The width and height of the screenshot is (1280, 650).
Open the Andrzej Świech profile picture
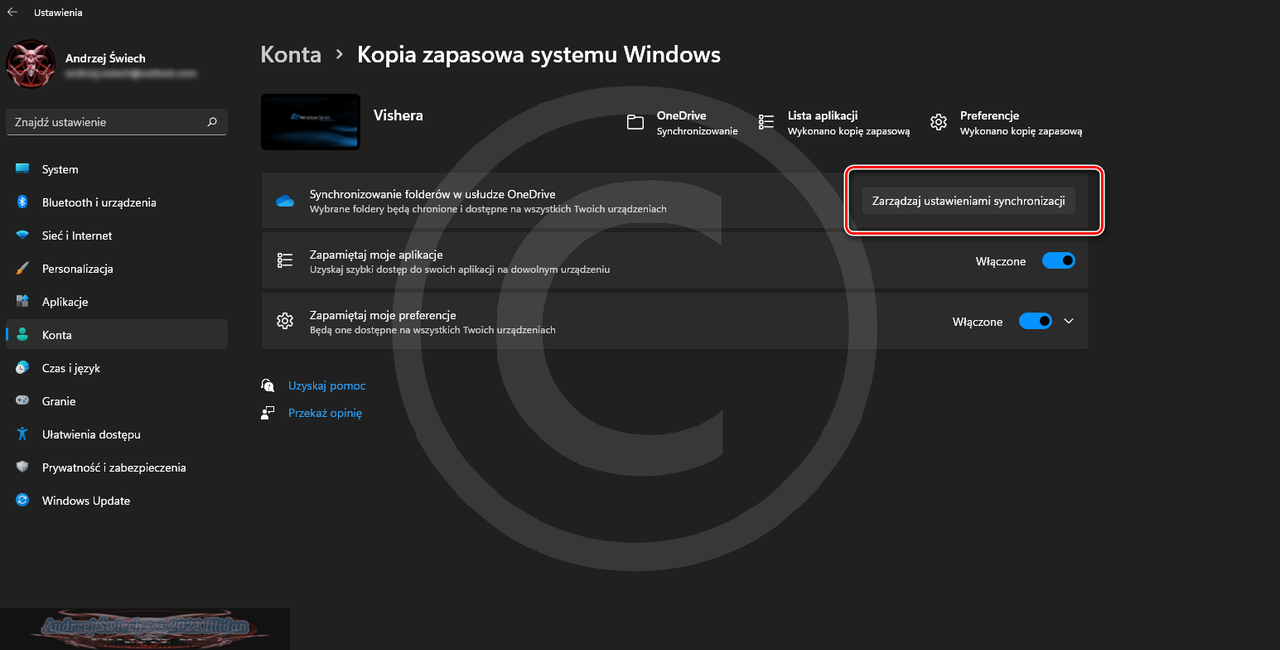[31, 65]
